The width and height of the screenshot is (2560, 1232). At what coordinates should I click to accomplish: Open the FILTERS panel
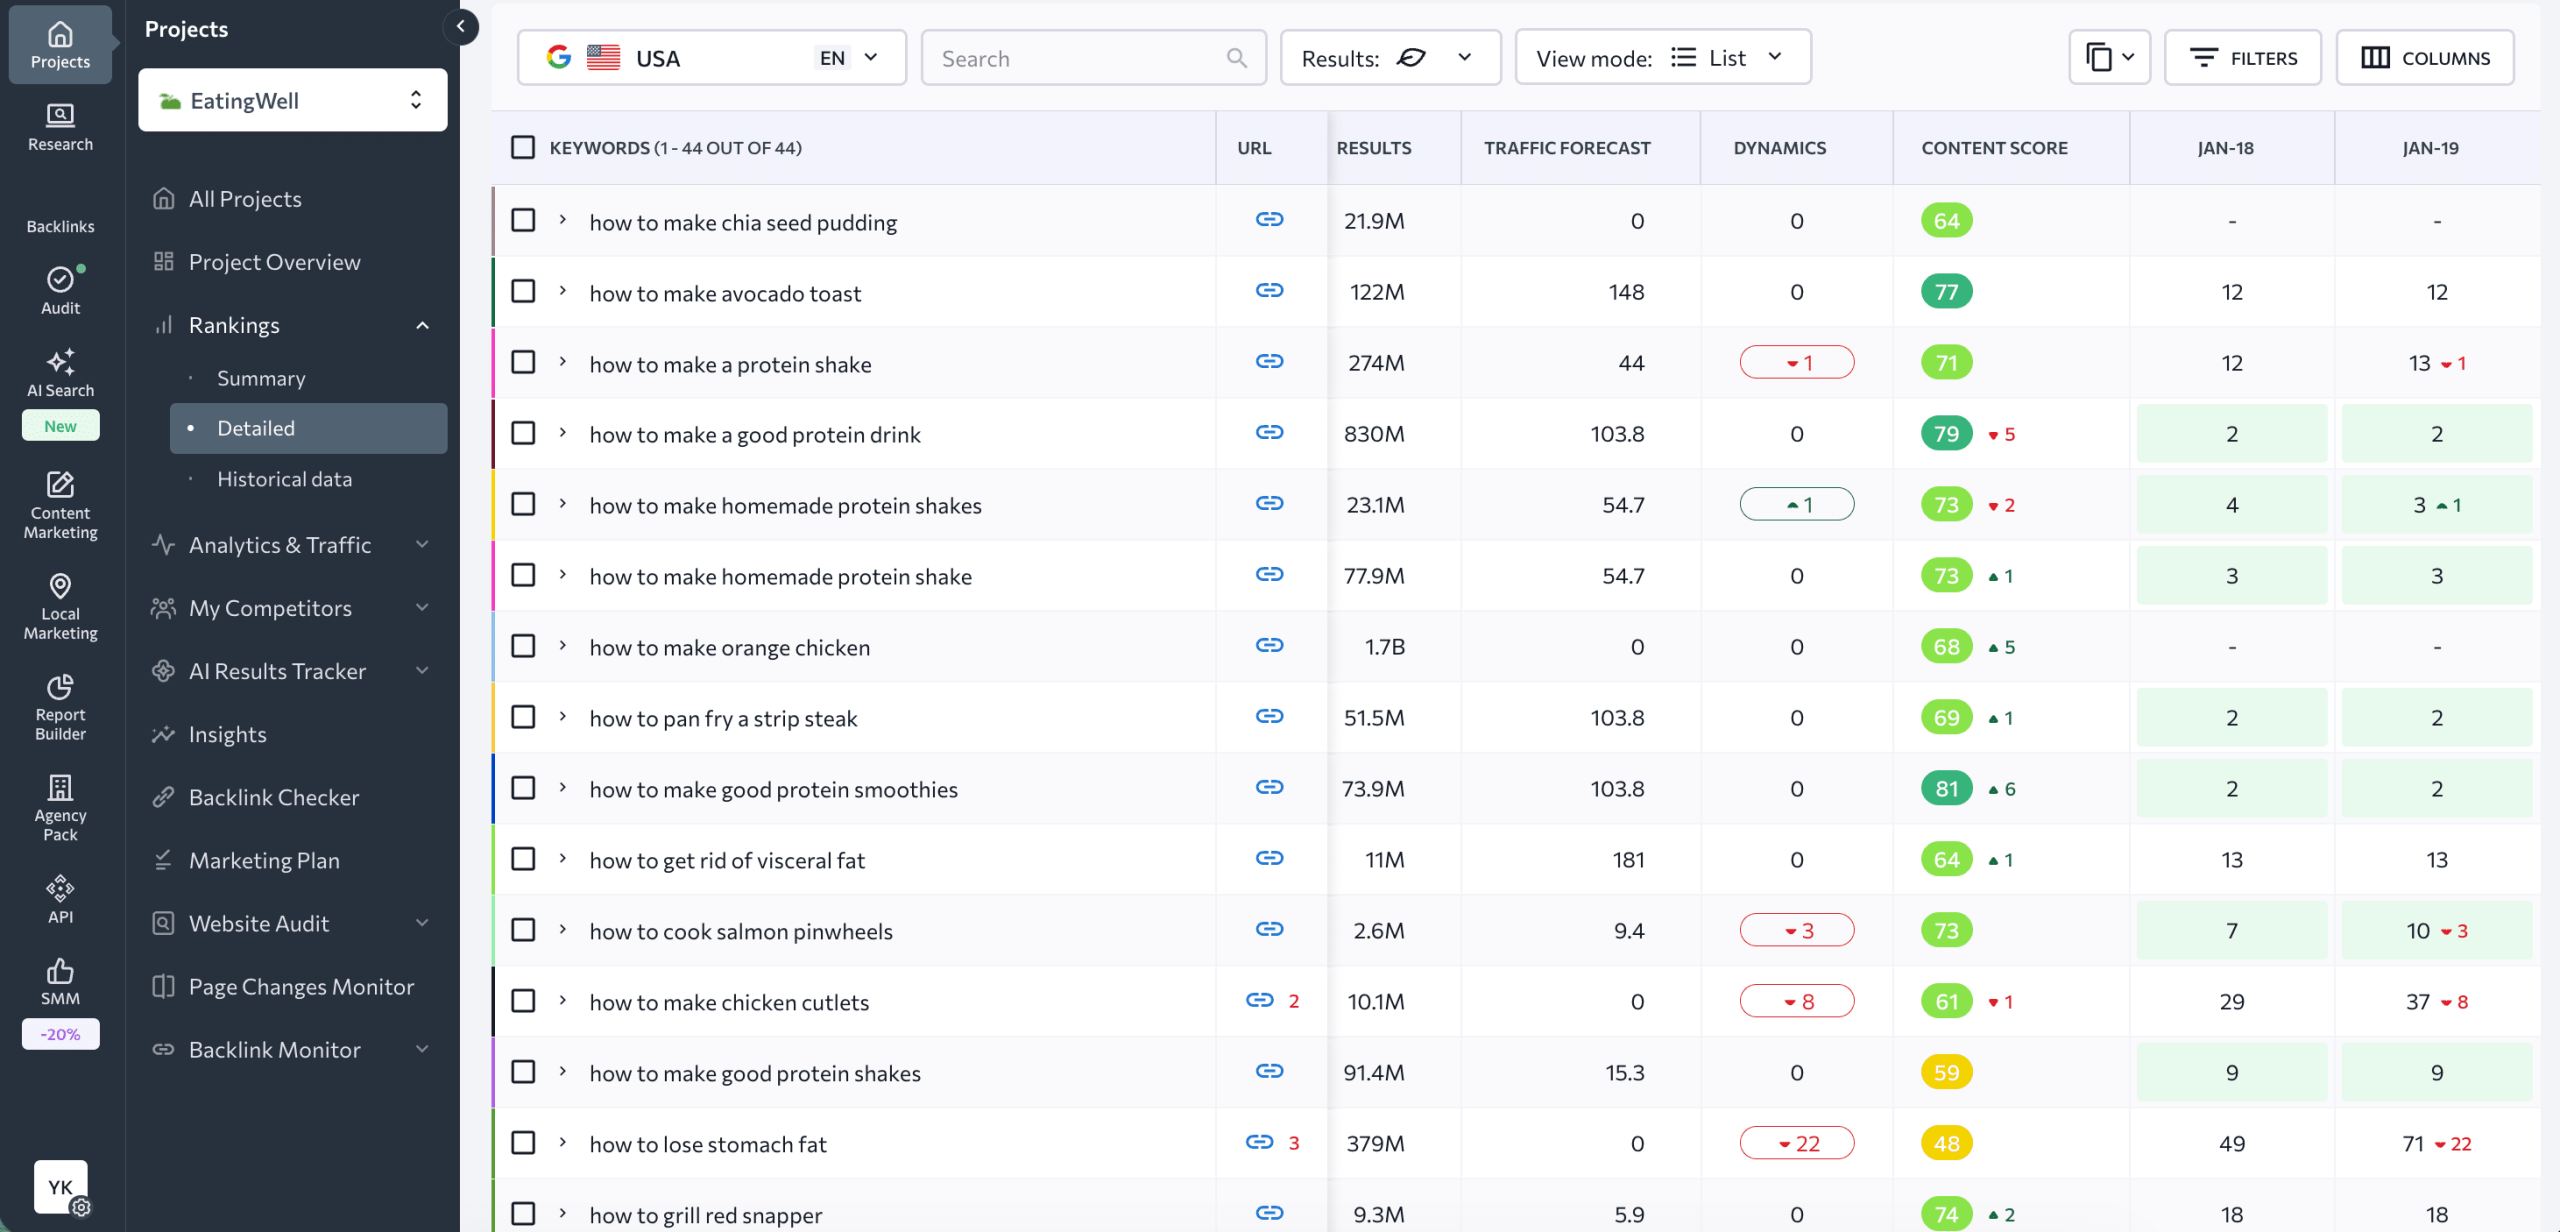click(x=2243, y=57)
